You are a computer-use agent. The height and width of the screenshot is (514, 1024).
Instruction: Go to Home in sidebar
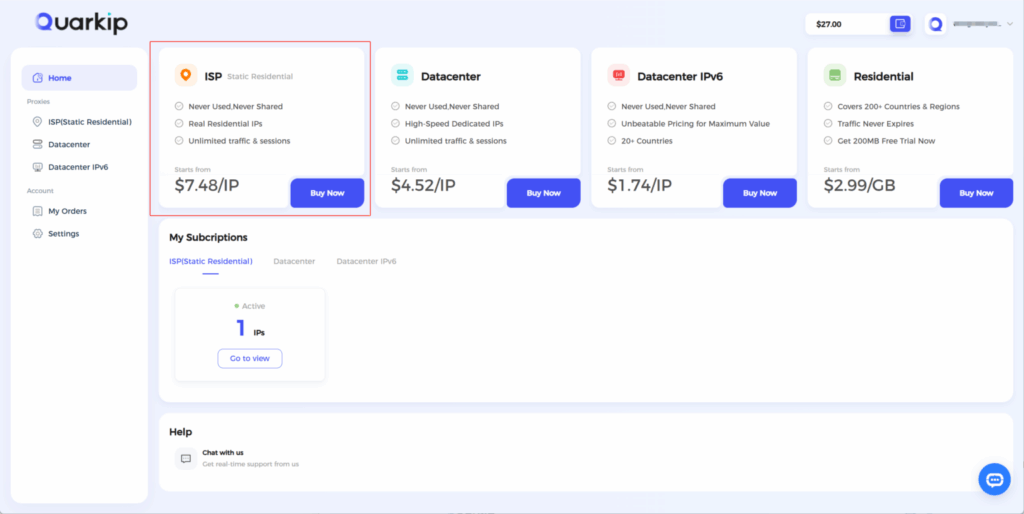click(80, 78)
